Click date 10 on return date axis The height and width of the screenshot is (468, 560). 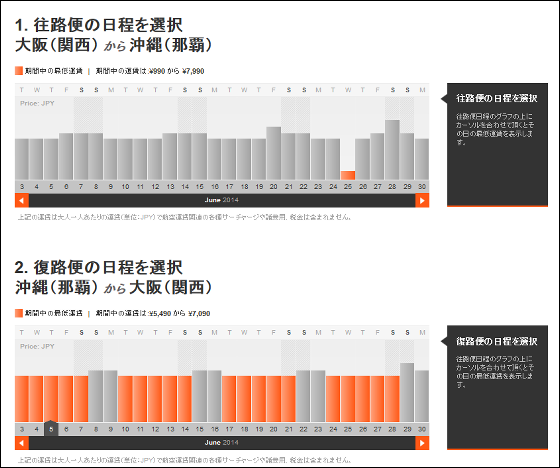125,429
